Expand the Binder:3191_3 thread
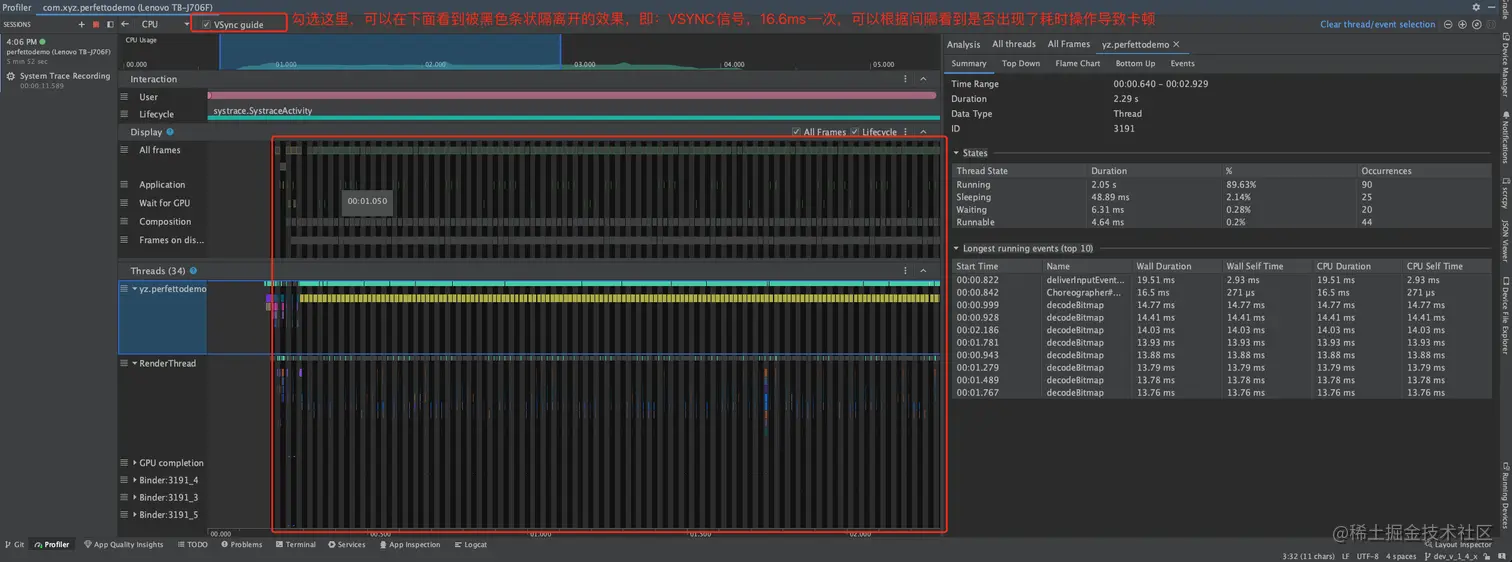 [135, 497]
